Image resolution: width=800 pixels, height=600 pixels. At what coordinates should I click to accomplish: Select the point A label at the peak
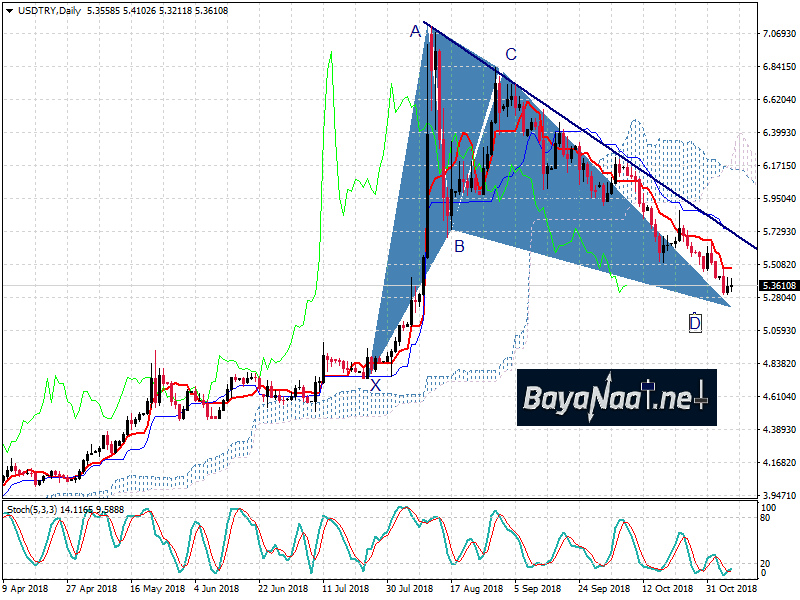415,32
